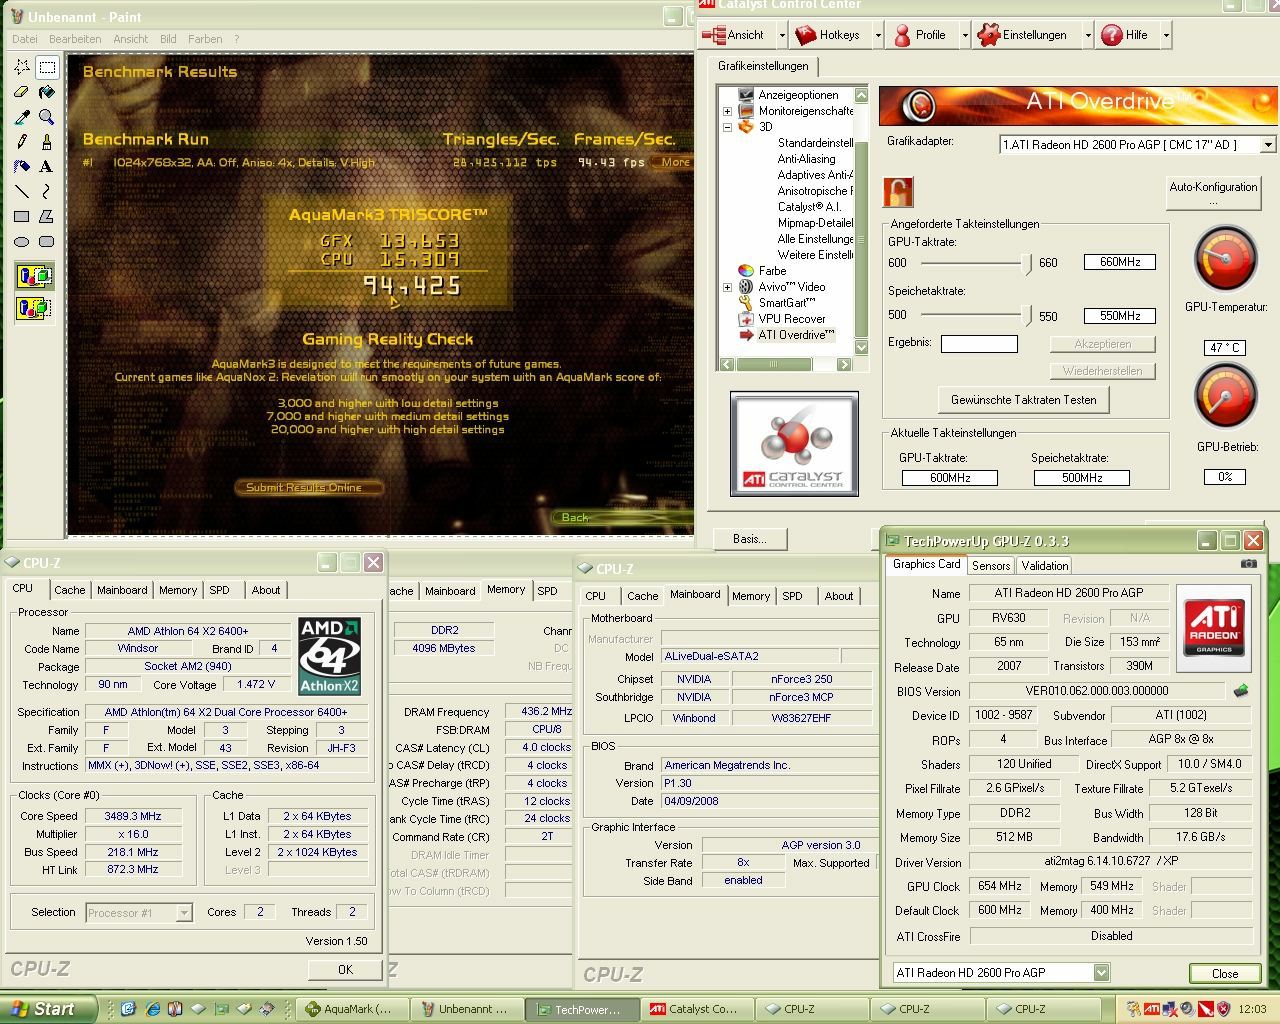
Task: Select Farbe in the Catalyst tree
Action: [772, 271]
